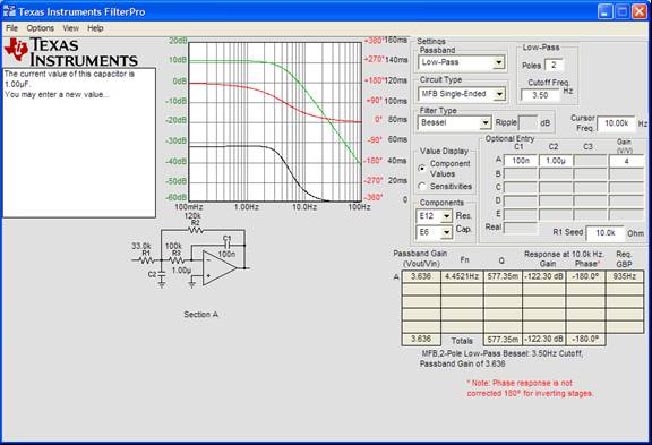Click capacitor C2 in the schematic
This screenshot has width=652, height=445.
160,276
